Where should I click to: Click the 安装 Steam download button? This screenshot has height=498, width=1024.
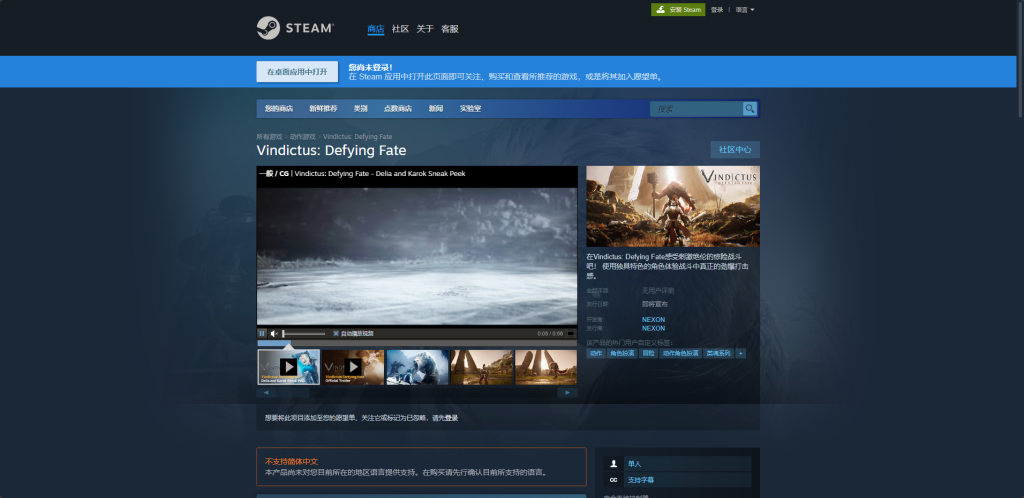(x=678, y=10)
